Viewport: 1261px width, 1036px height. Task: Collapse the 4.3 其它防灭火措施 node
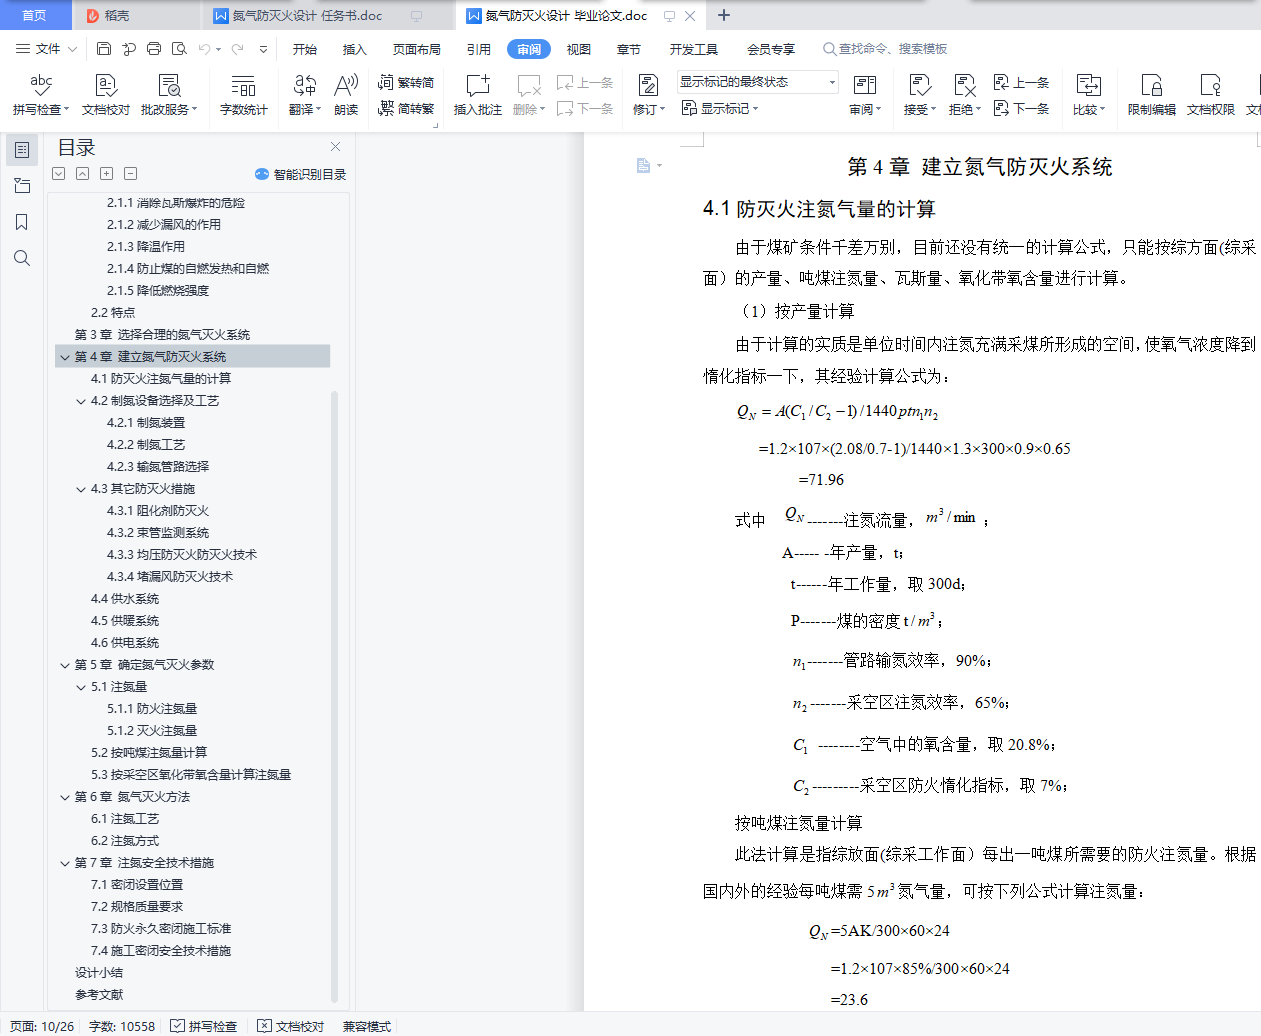[x=81, y=489]
